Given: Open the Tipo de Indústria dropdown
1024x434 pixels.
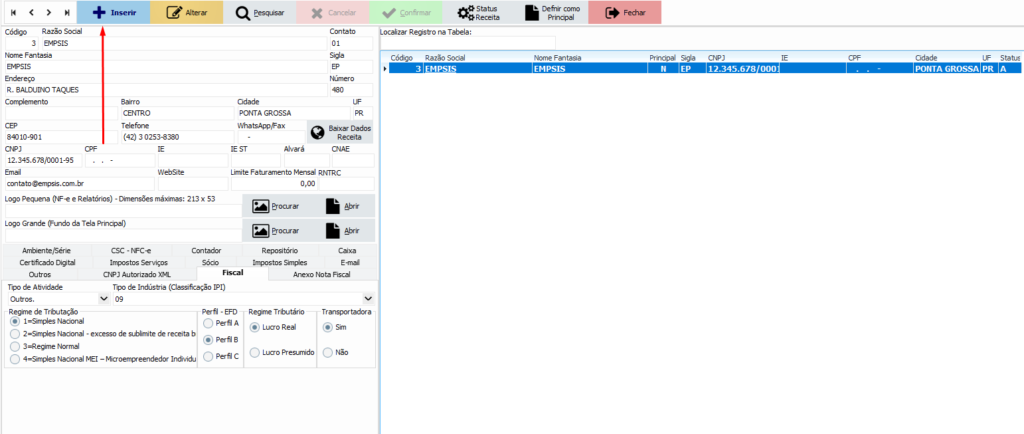Looking at the screenshot, I should pyautogui.click(x=368, y=298).
